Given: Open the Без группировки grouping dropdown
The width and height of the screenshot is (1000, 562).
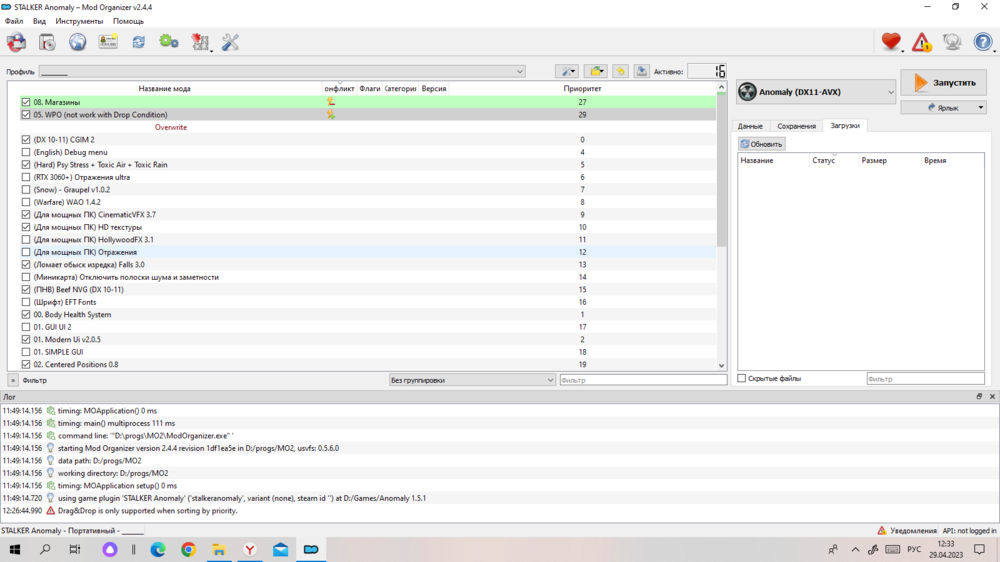Looking at the screenshot, I should click(x=472, y=380).
